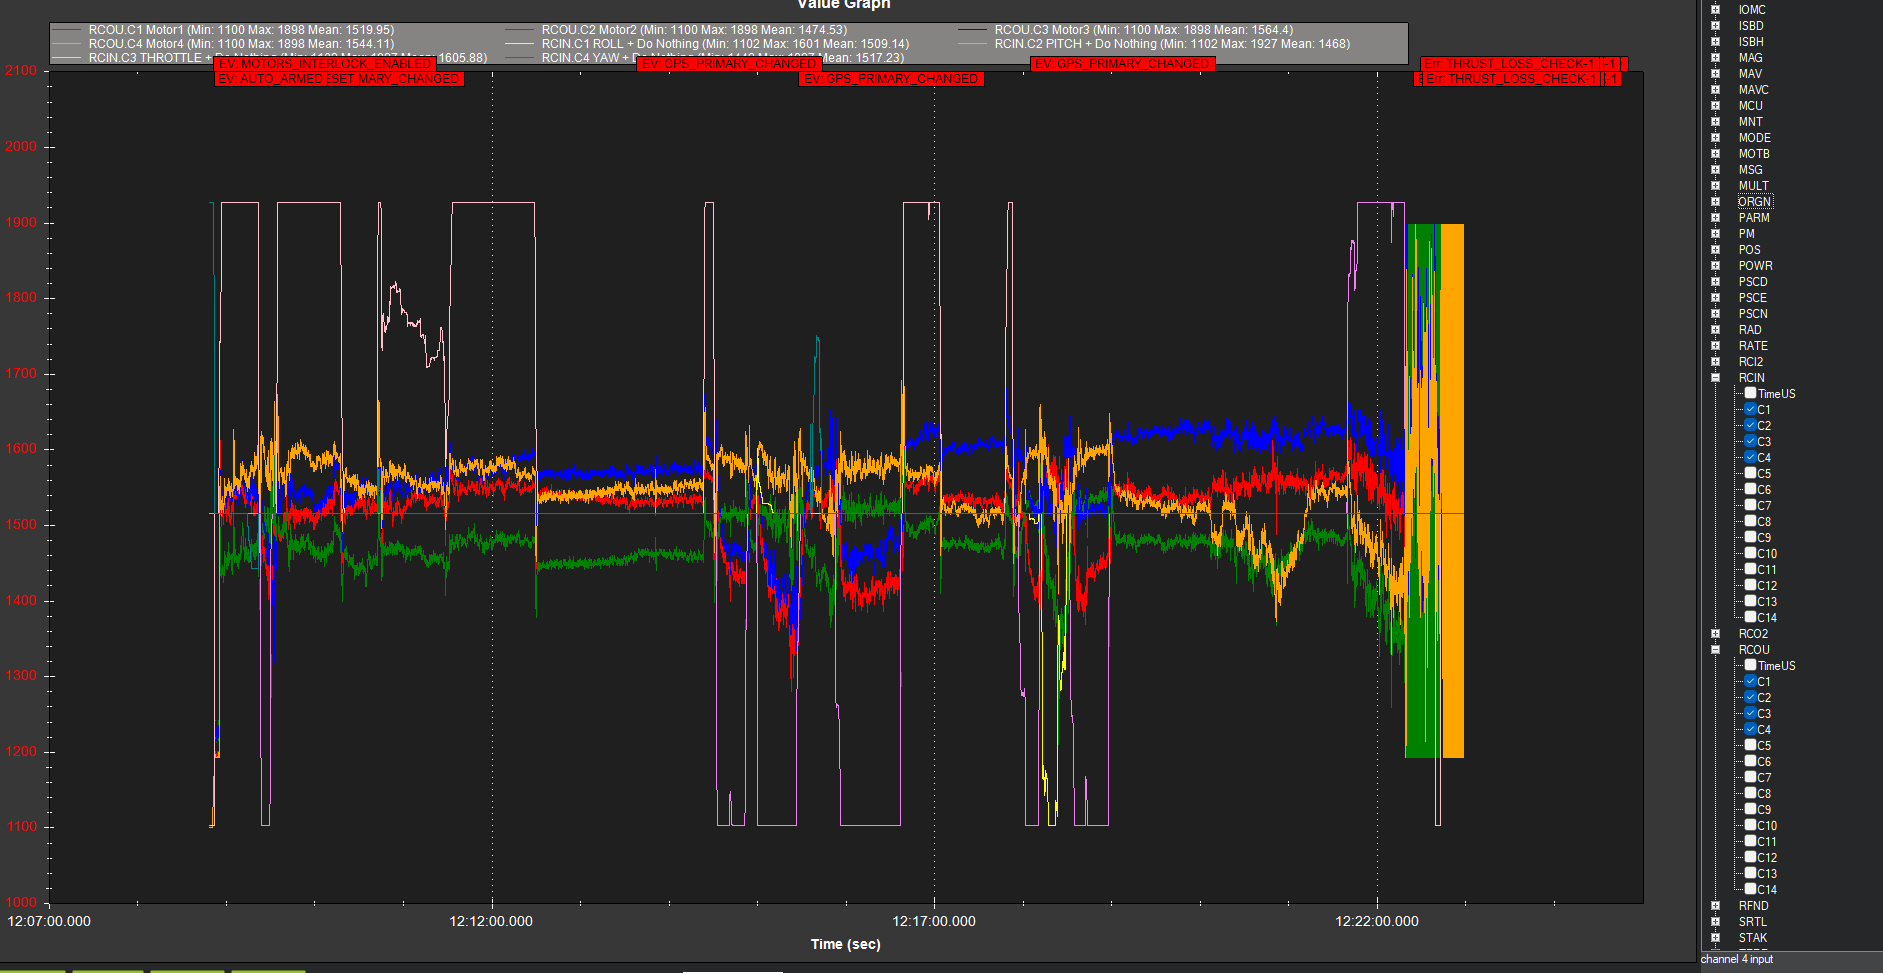This screenshot has height=973, width=1883.
Task: Select the PSCN item in the tree
Action: pyautogui.click(x=1753, y=314)
